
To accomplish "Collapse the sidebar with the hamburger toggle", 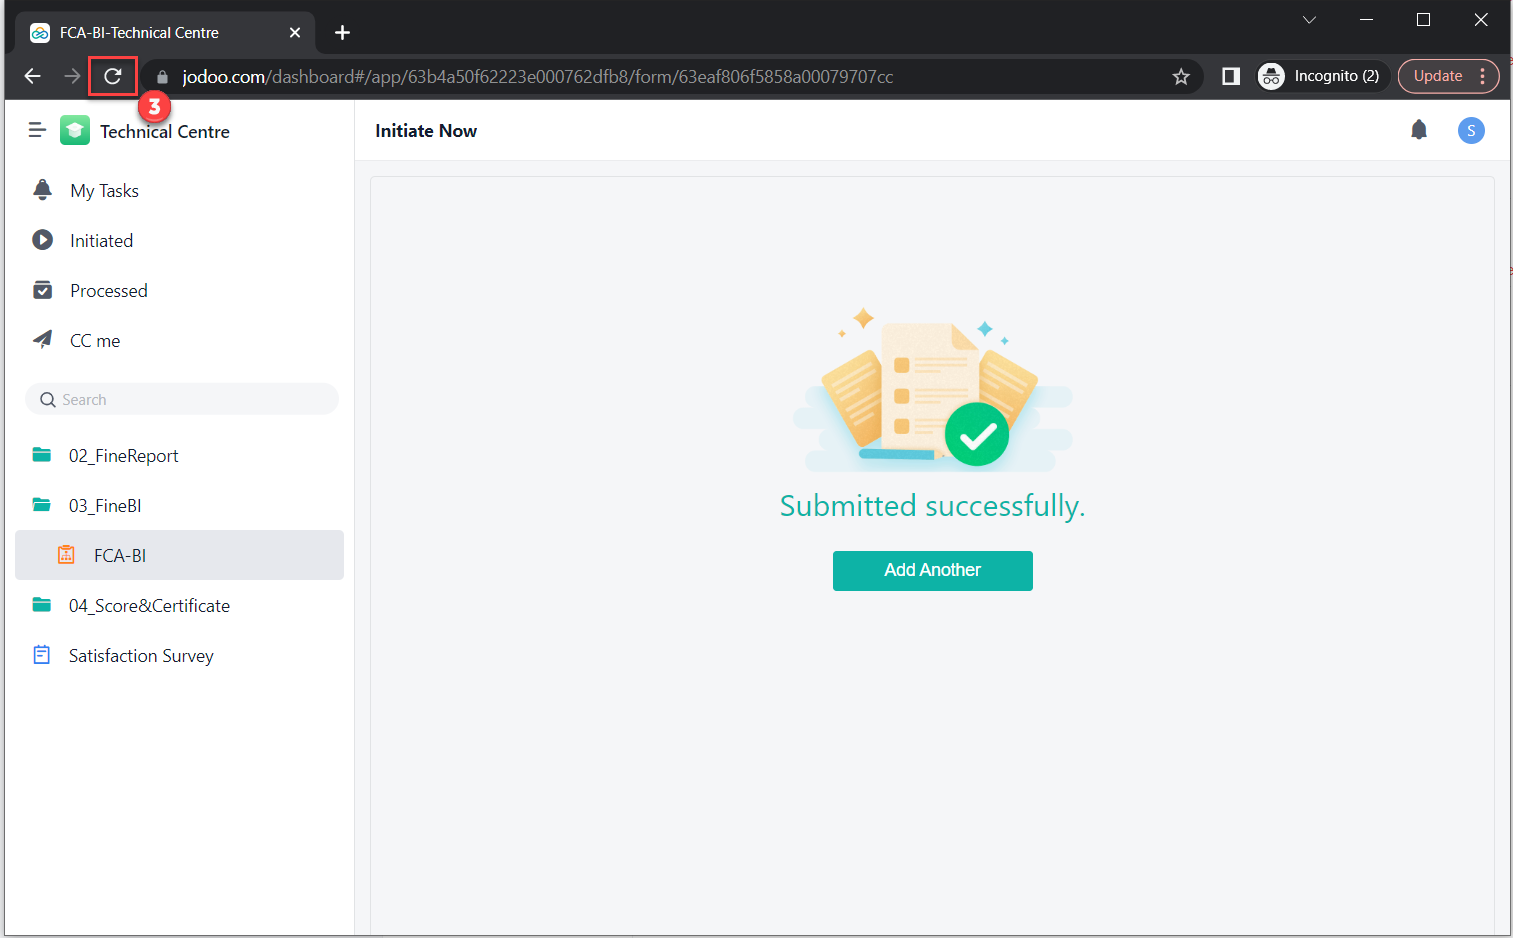I will tap(37, 129).
